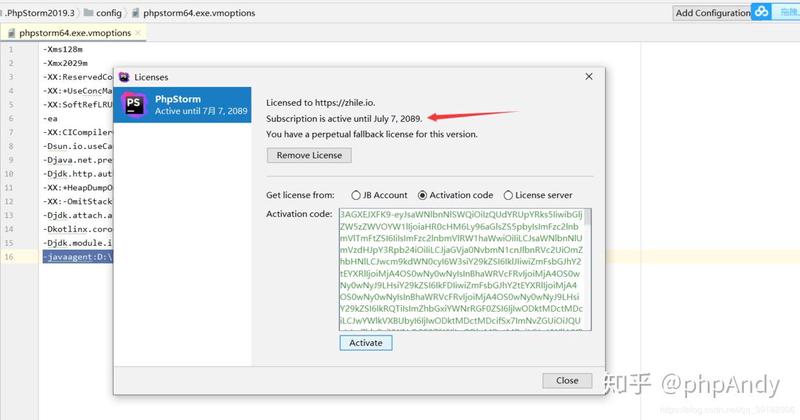The image size is (800, 420).
Task: Click the Activate button
Action: point(365,342)
